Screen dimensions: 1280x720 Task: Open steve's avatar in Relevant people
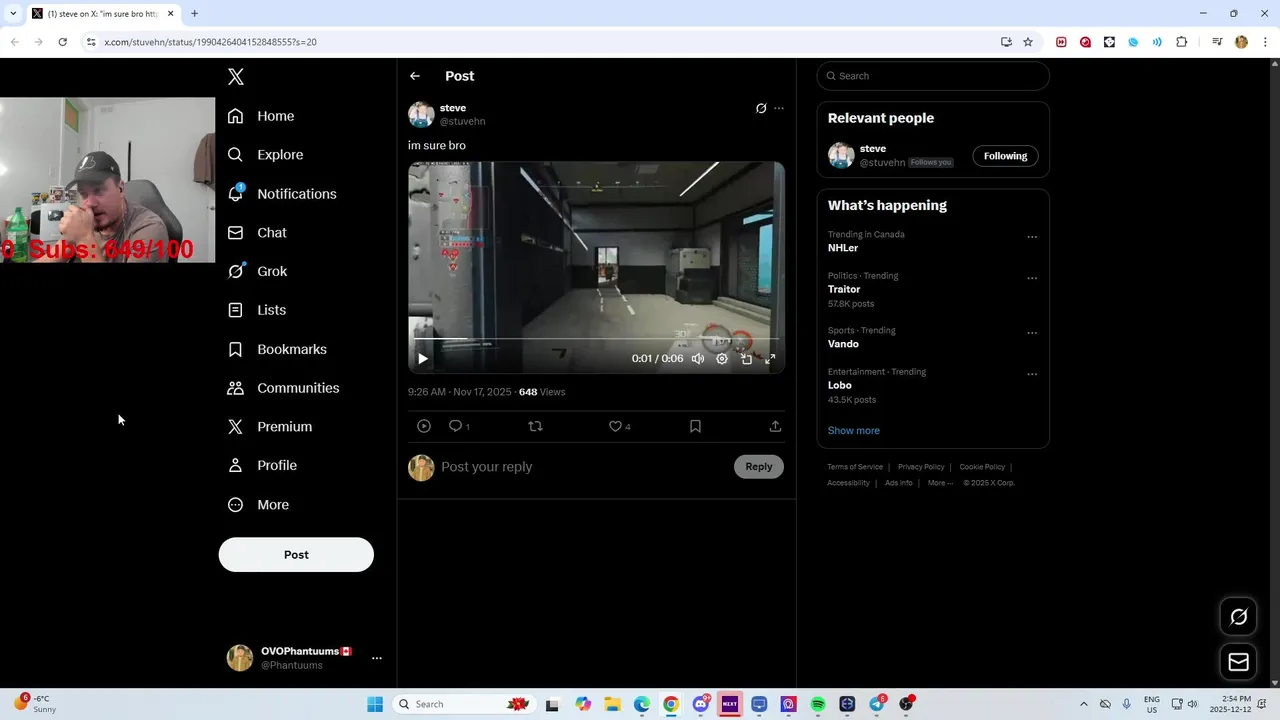(x=841, y=155)
